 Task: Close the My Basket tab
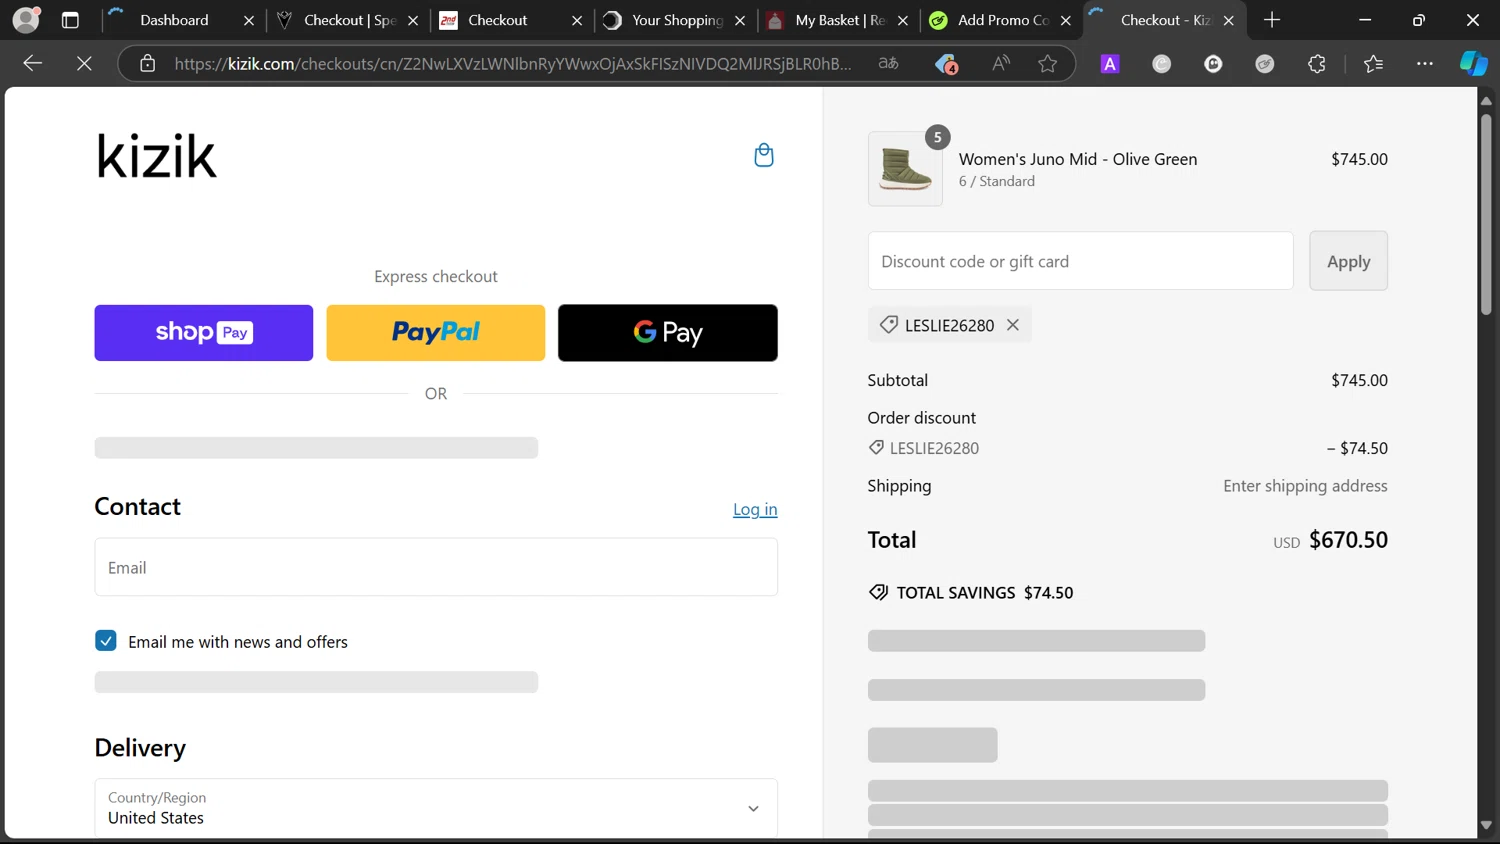(x=903, y=20)
